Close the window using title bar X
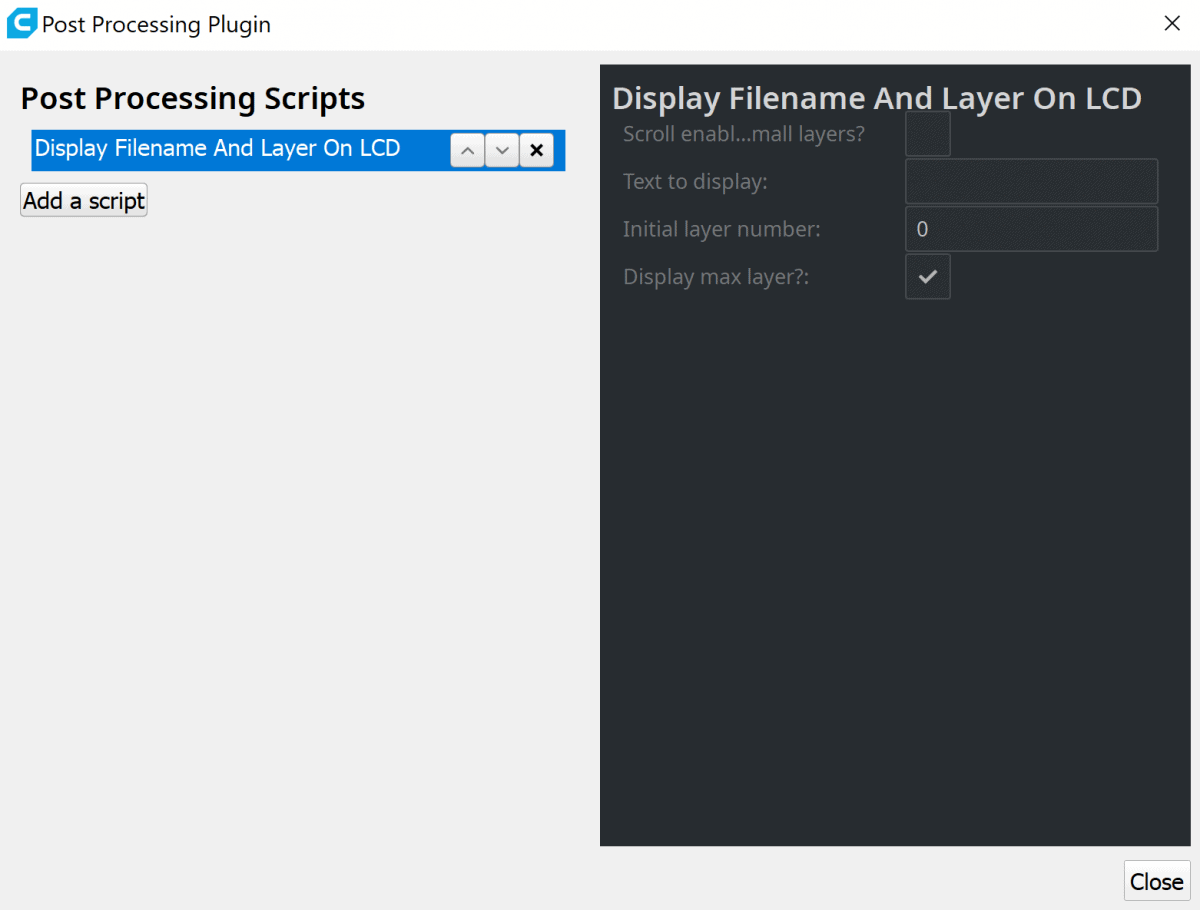 click(1172, 24)
